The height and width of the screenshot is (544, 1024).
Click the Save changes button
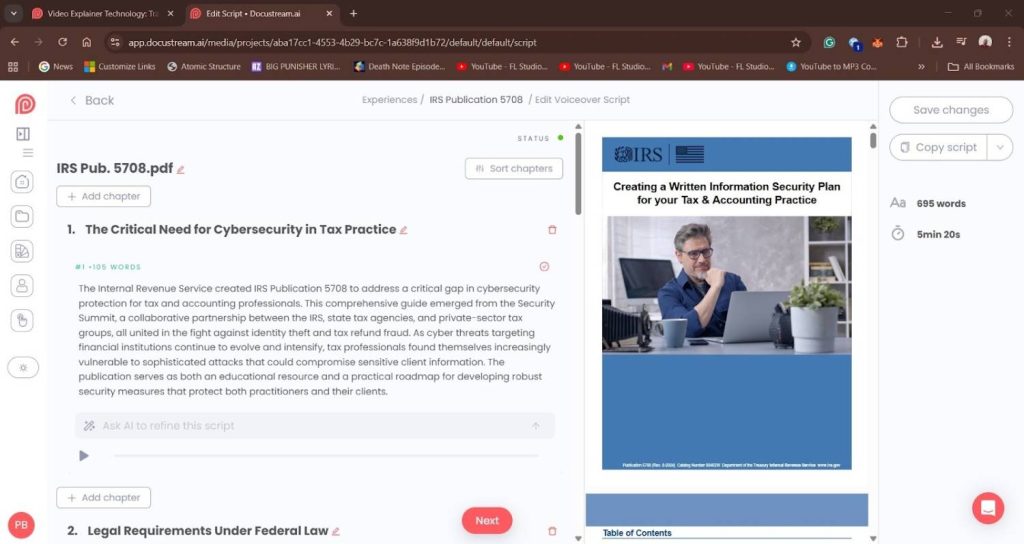coord(951,110)
